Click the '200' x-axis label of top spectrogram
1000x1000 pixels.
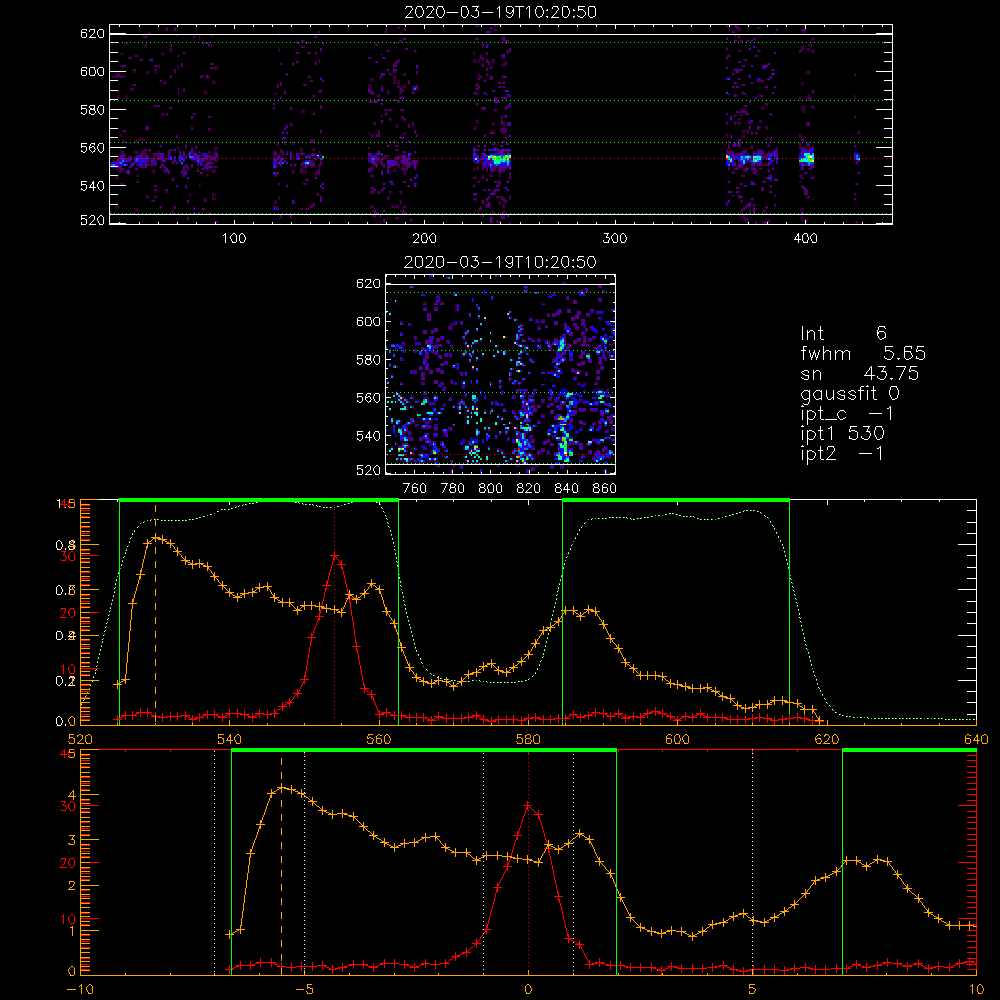click(424, 239)
